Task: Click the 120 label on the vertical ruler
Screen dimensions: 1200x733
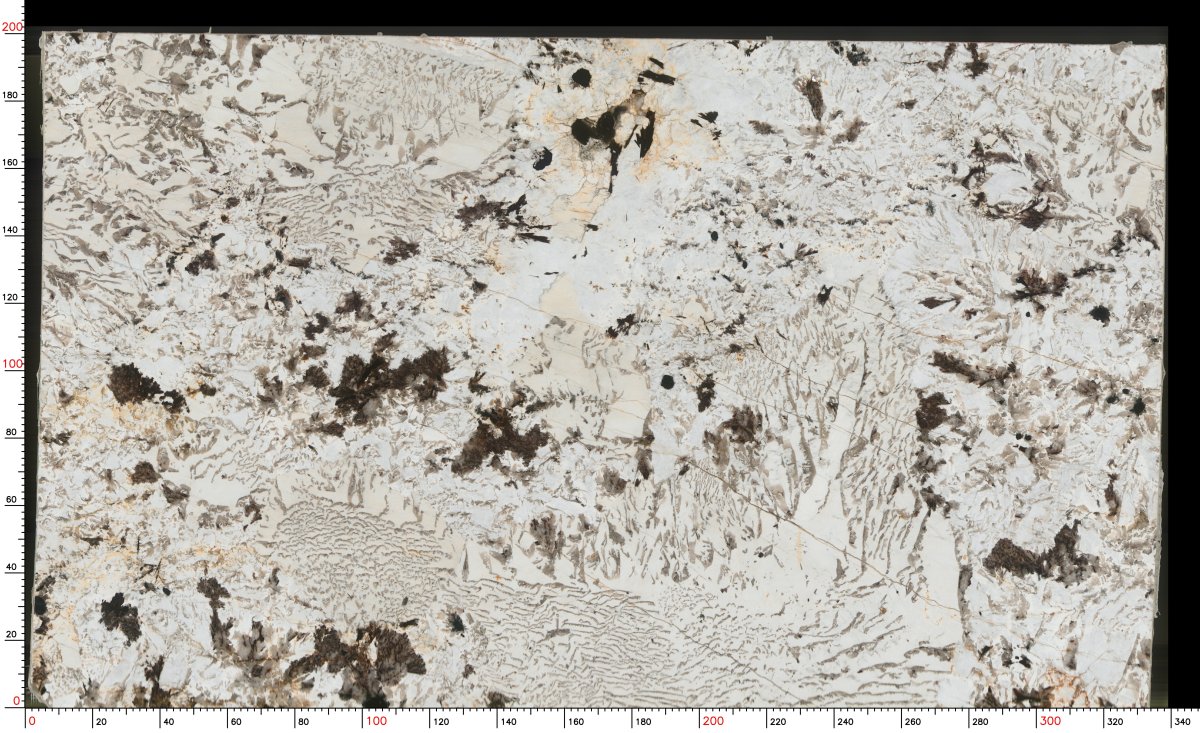Action: [x=11, y=298]
